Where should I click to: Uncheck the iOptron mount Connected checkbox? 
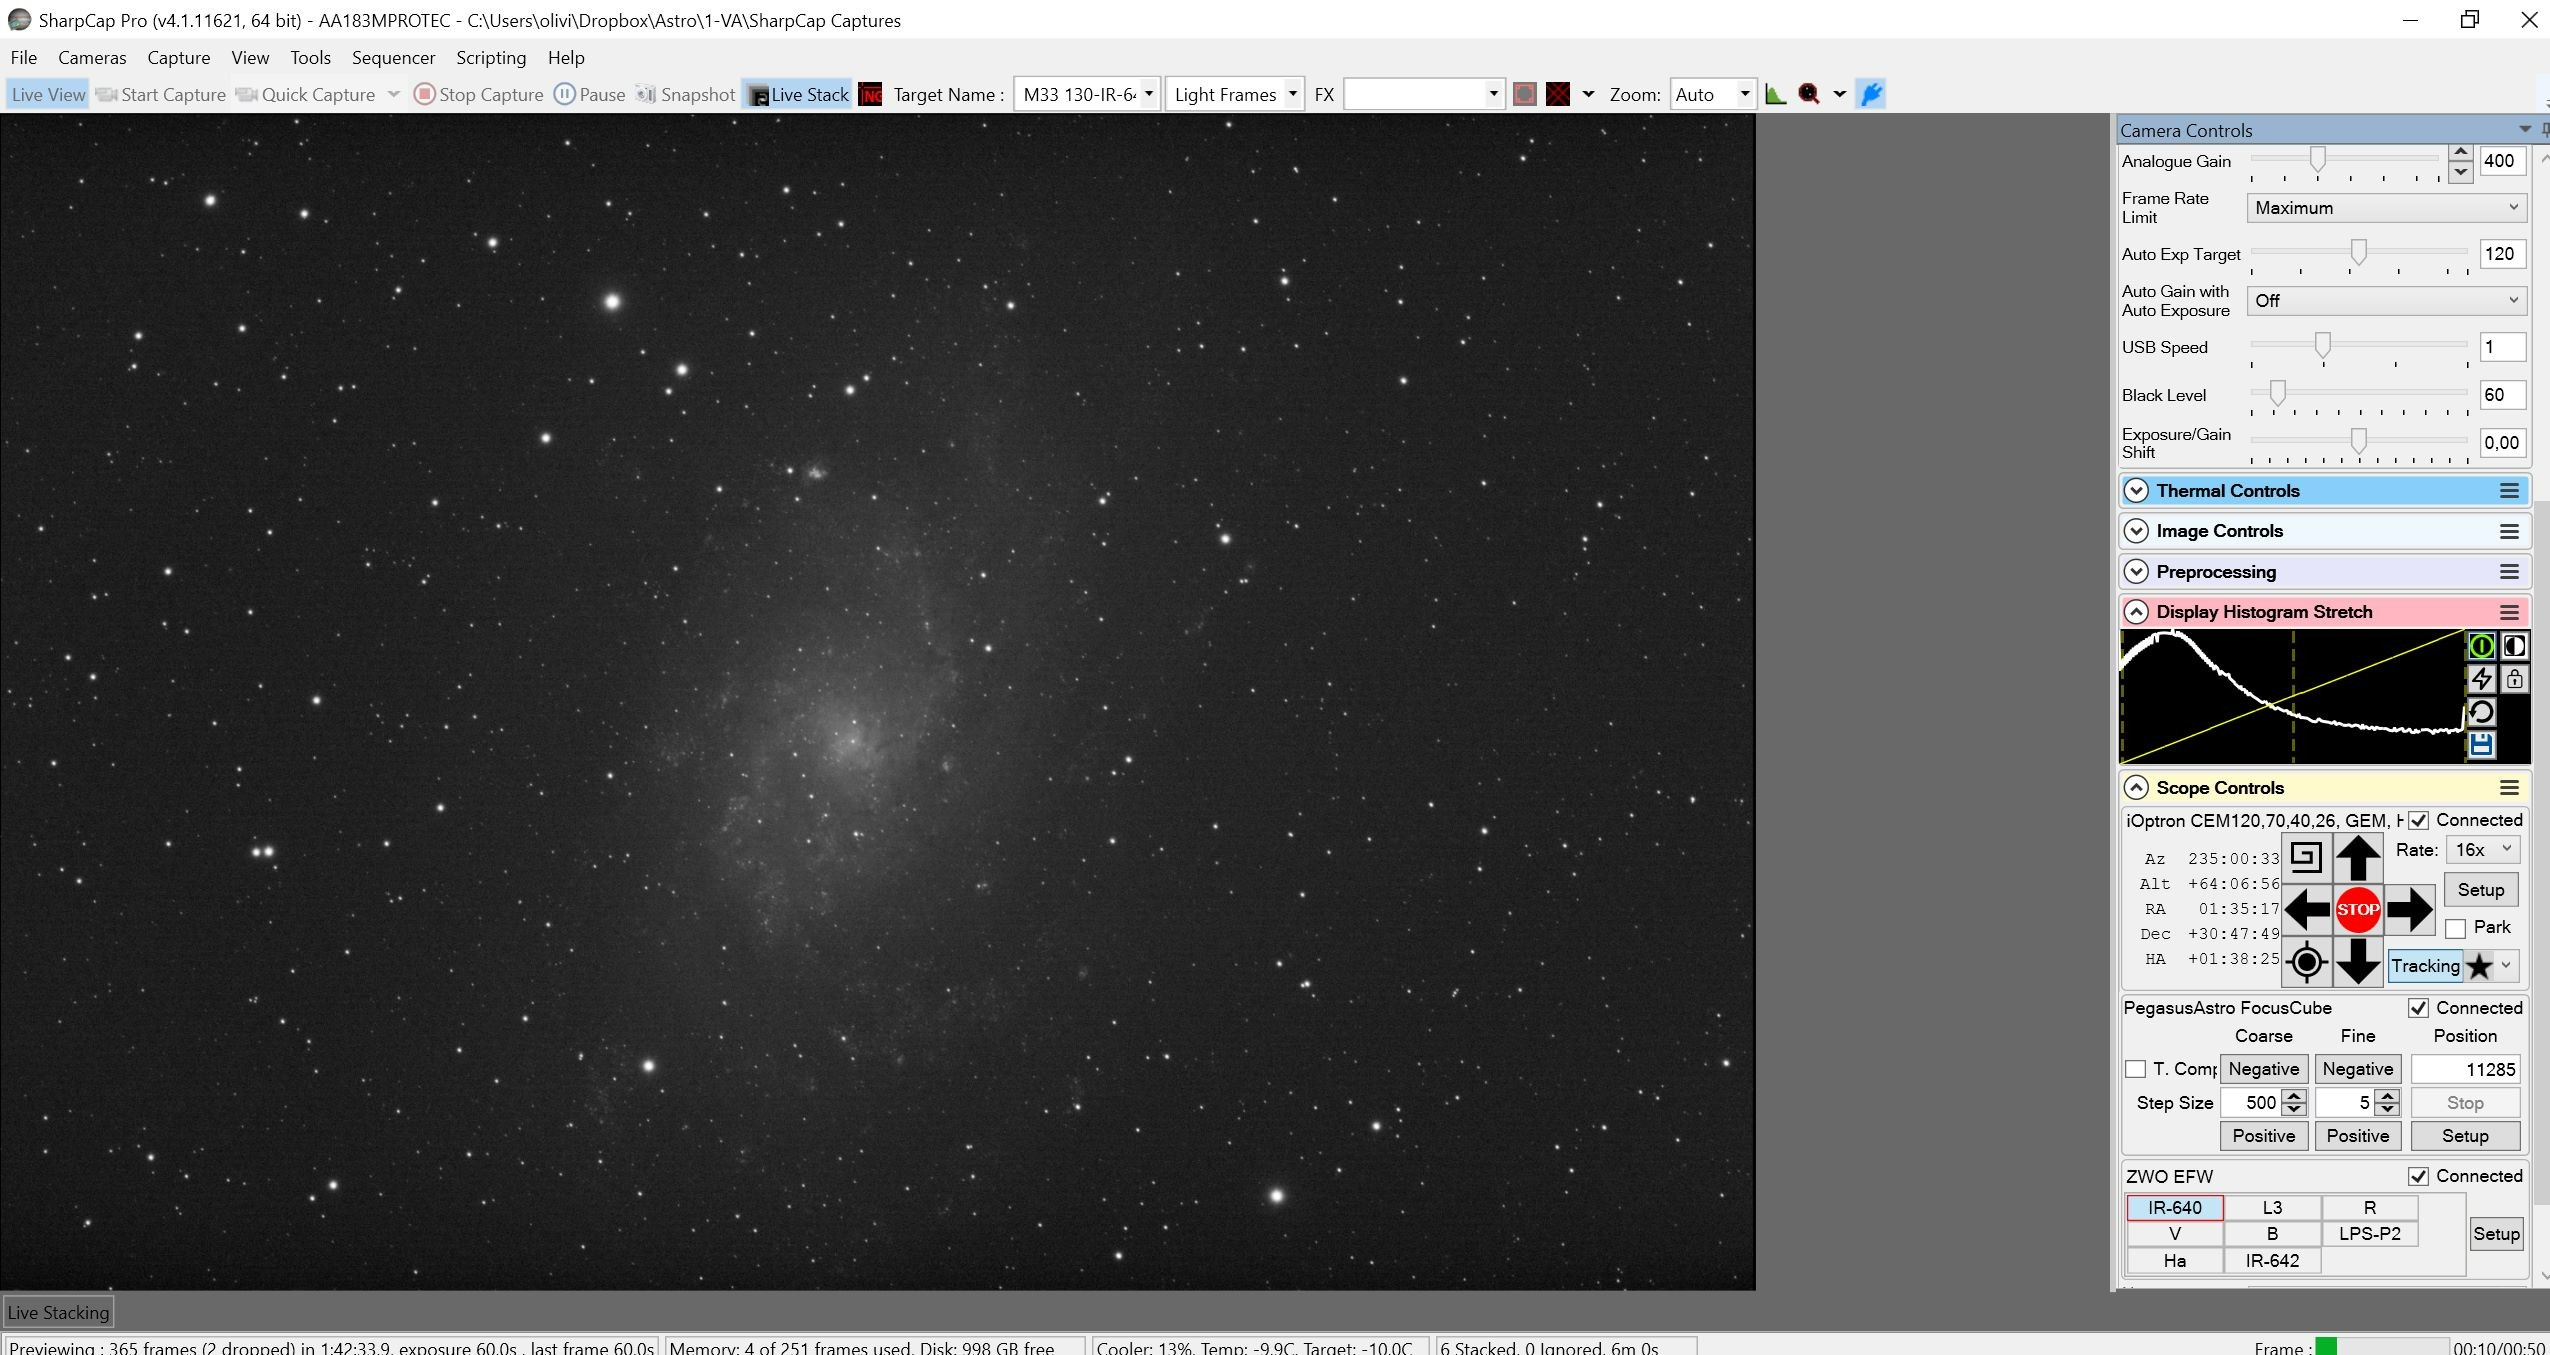2419,820
